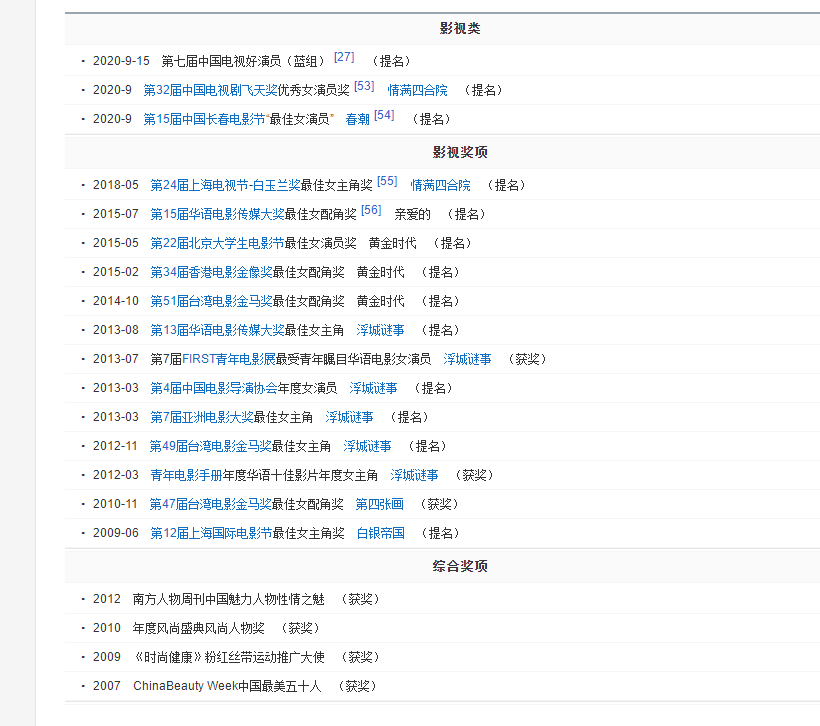Open the 第四张画 film link
The height and width of the screenshot is (726, 820).
tap(379, 504)
